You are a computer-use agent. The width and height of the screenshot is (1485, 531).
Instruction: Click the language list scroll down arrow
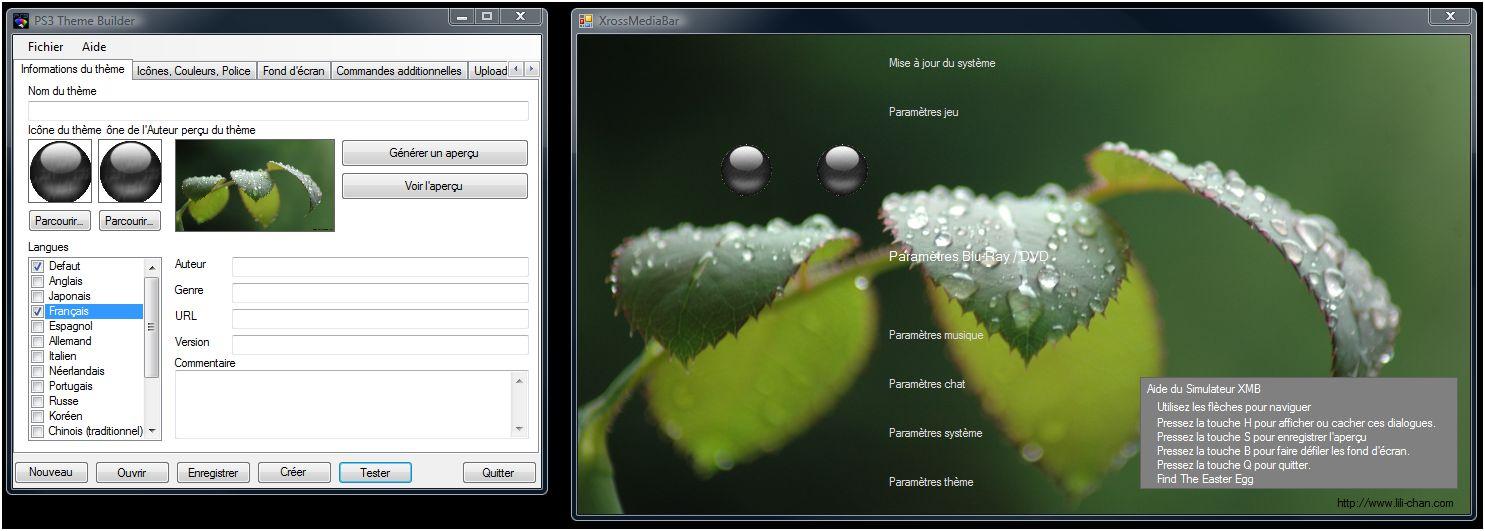point(152,431)
